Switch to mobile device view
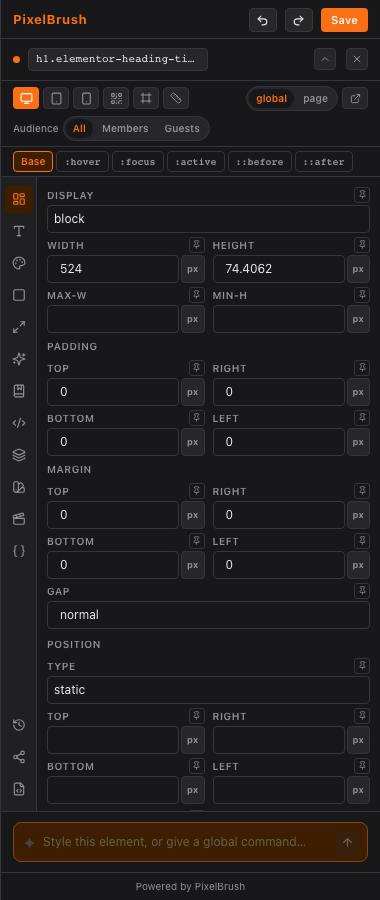Screen dimensions: 380x900 [86, 98]
